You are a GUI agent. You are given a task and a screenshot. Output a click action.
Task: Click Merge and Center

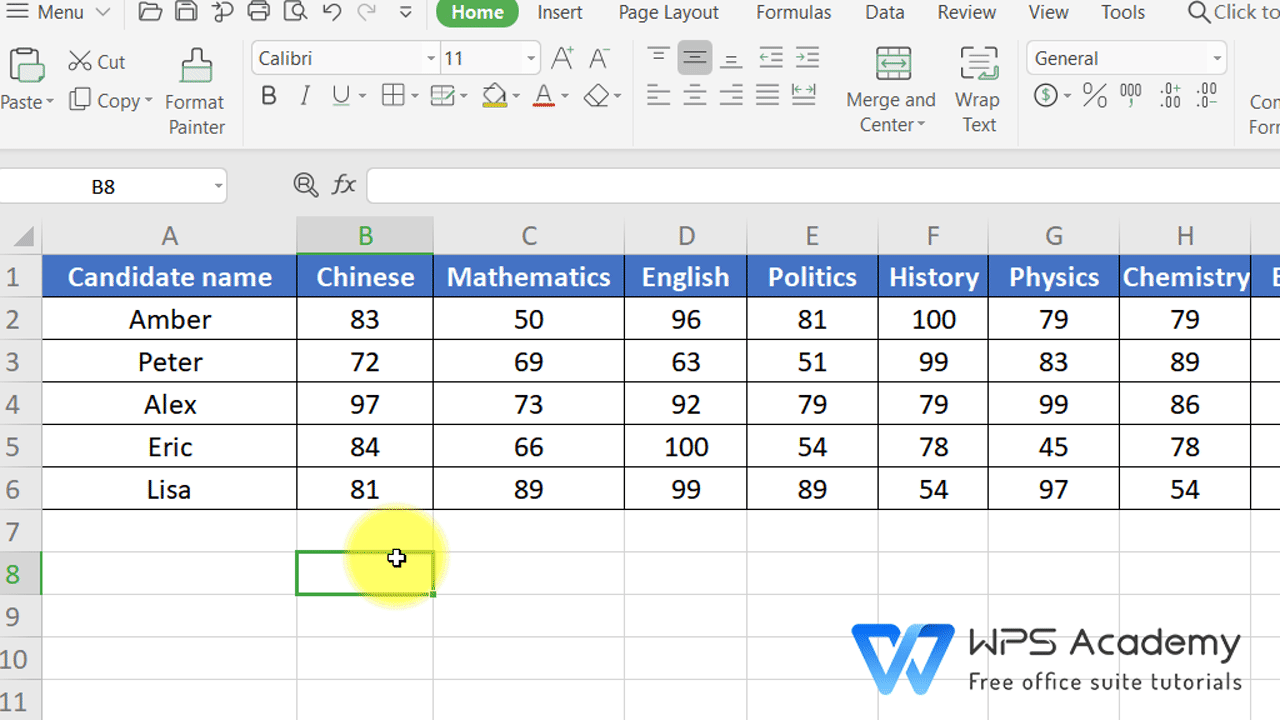point(891,90)
